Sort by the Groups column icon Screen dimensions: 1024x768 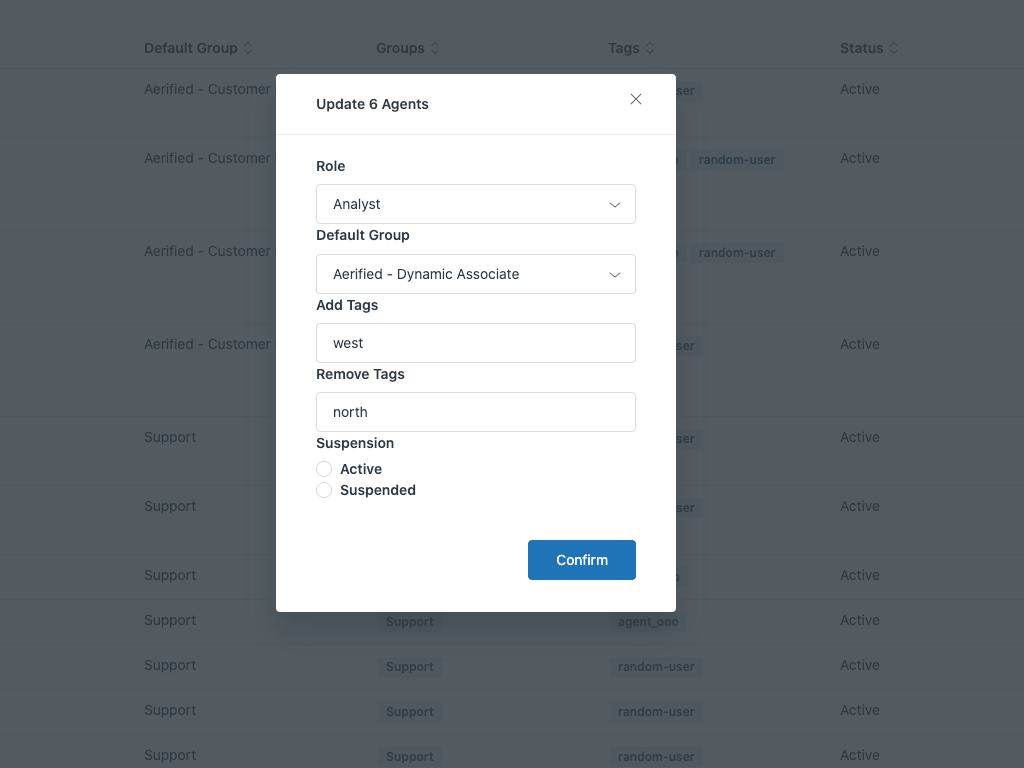pos(434,48)
